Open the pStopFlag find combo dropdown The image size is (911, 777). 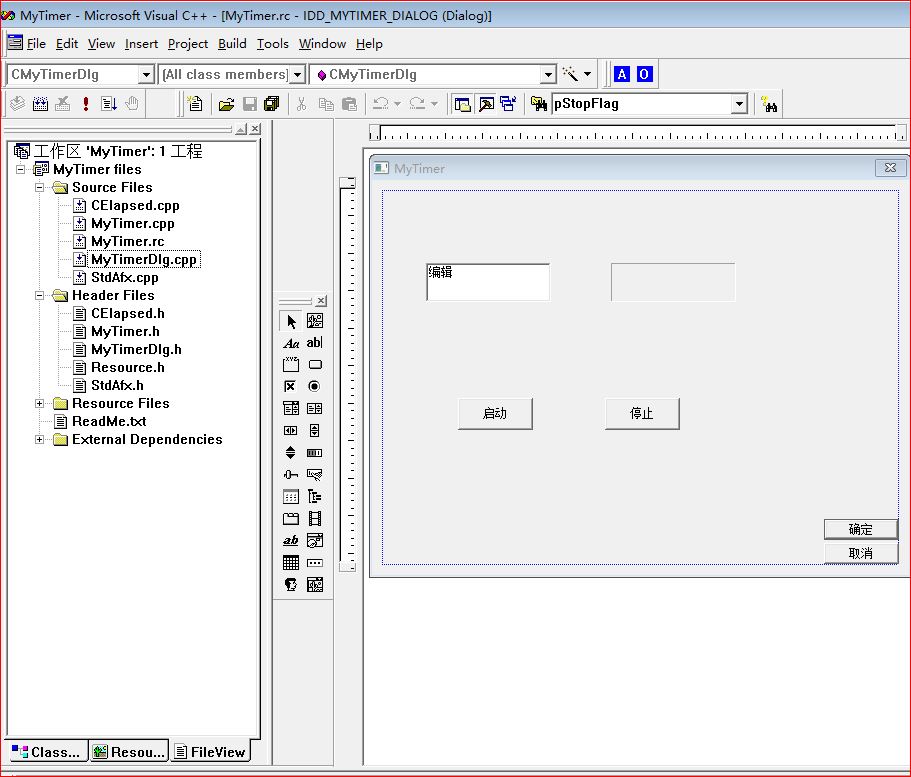739,104
